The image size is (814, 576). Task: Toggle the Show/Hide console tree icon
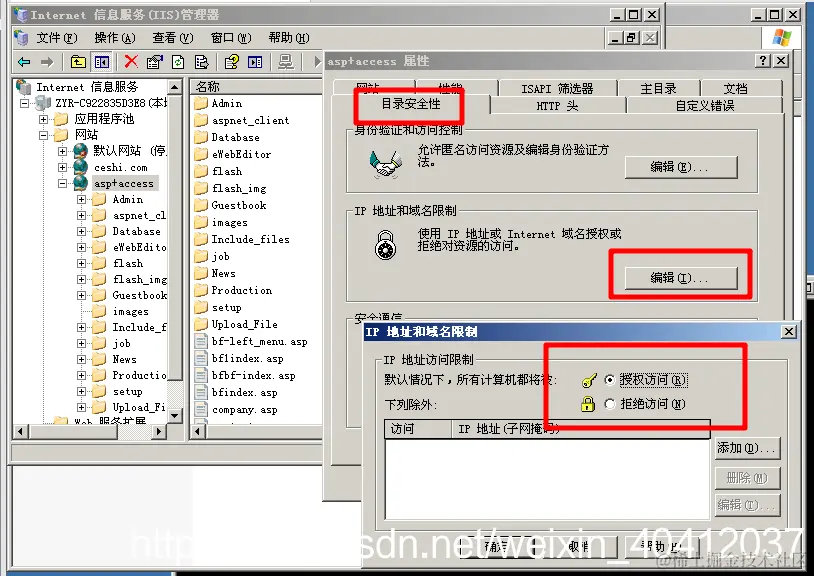pos(101,62)
